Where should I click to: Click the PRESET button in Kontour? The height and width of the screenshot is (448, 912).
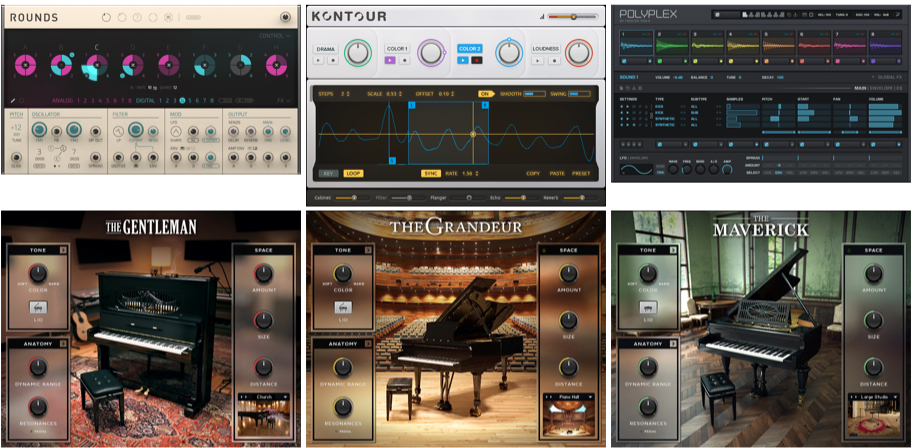(x=582, y=173)
